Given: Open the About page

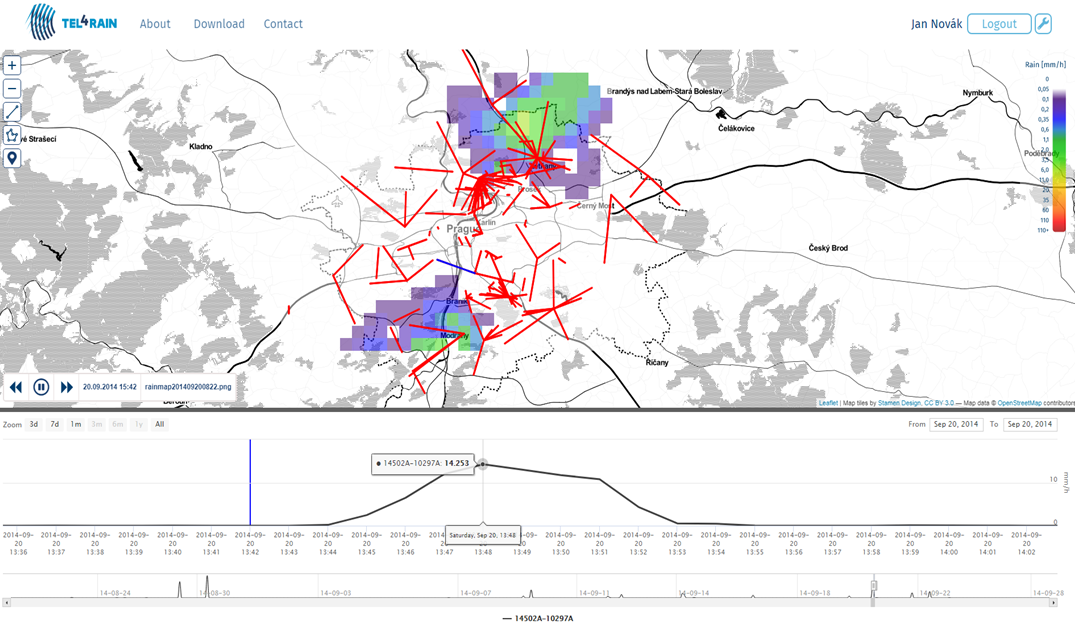Looking at the screenshot, I should click(155, 24).
